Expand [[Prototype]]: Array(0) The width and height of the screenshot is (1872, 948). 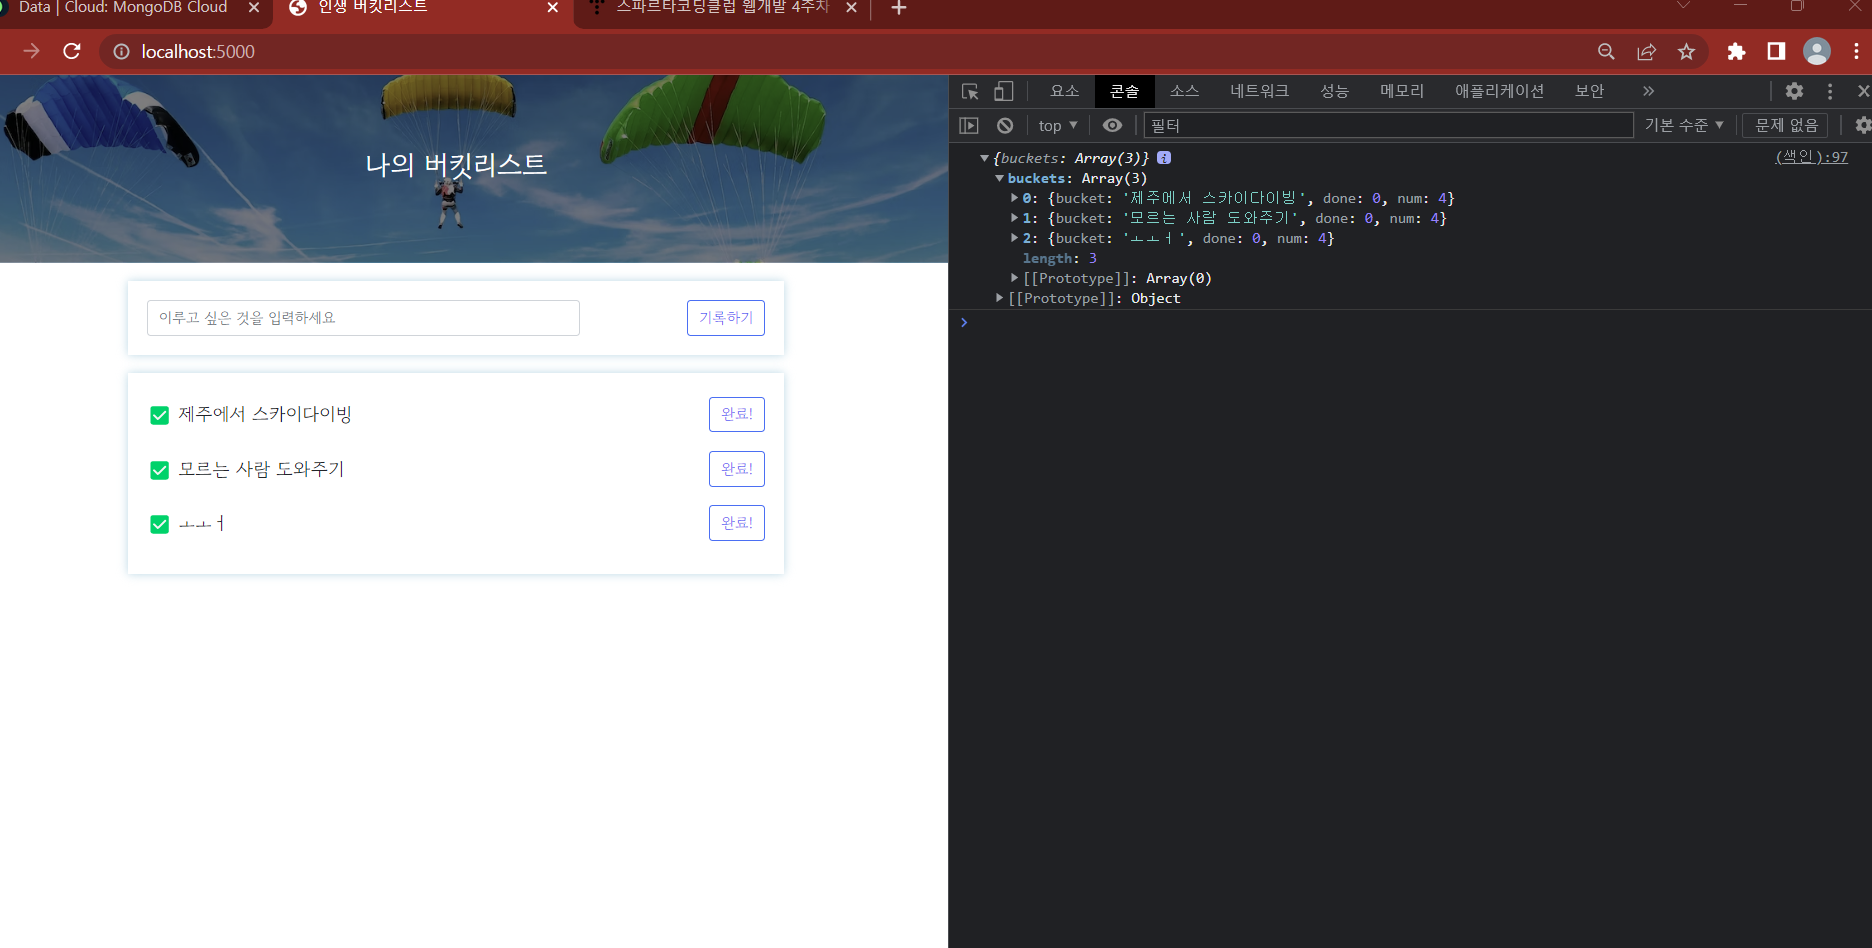pyautogui.click(x=1014, y=278)
